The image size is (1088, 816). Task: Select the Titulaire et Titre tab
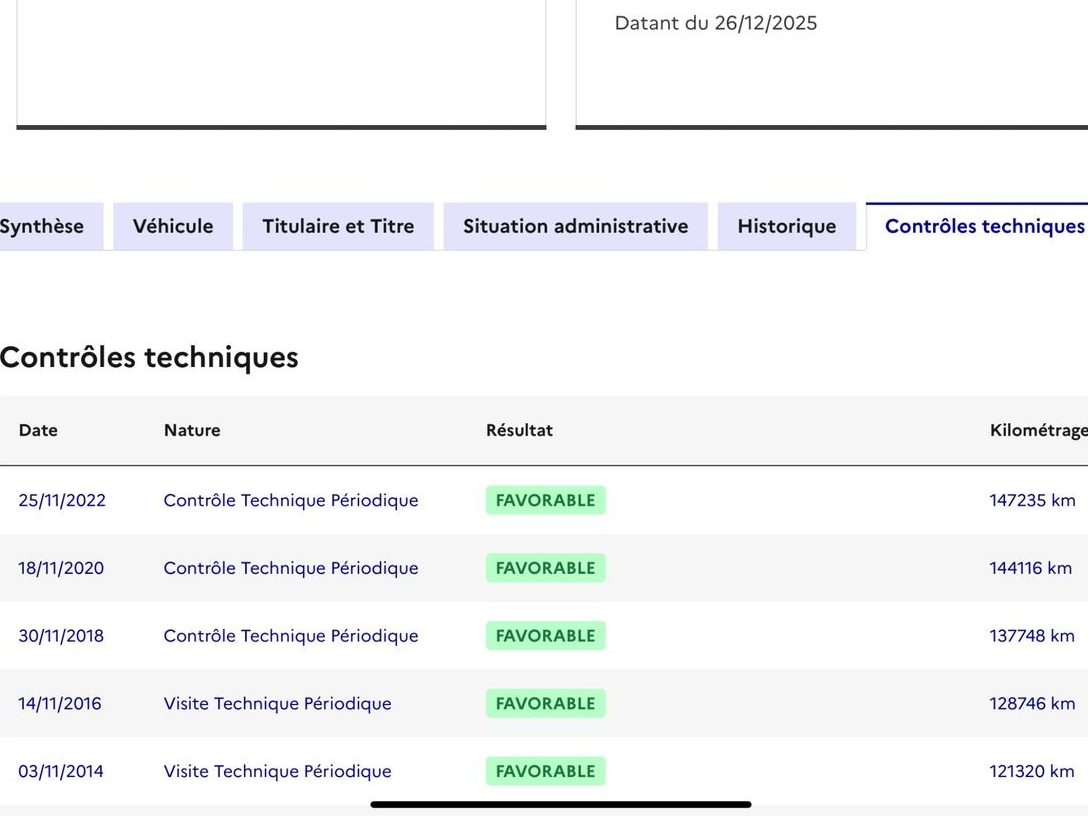(338, 226)
